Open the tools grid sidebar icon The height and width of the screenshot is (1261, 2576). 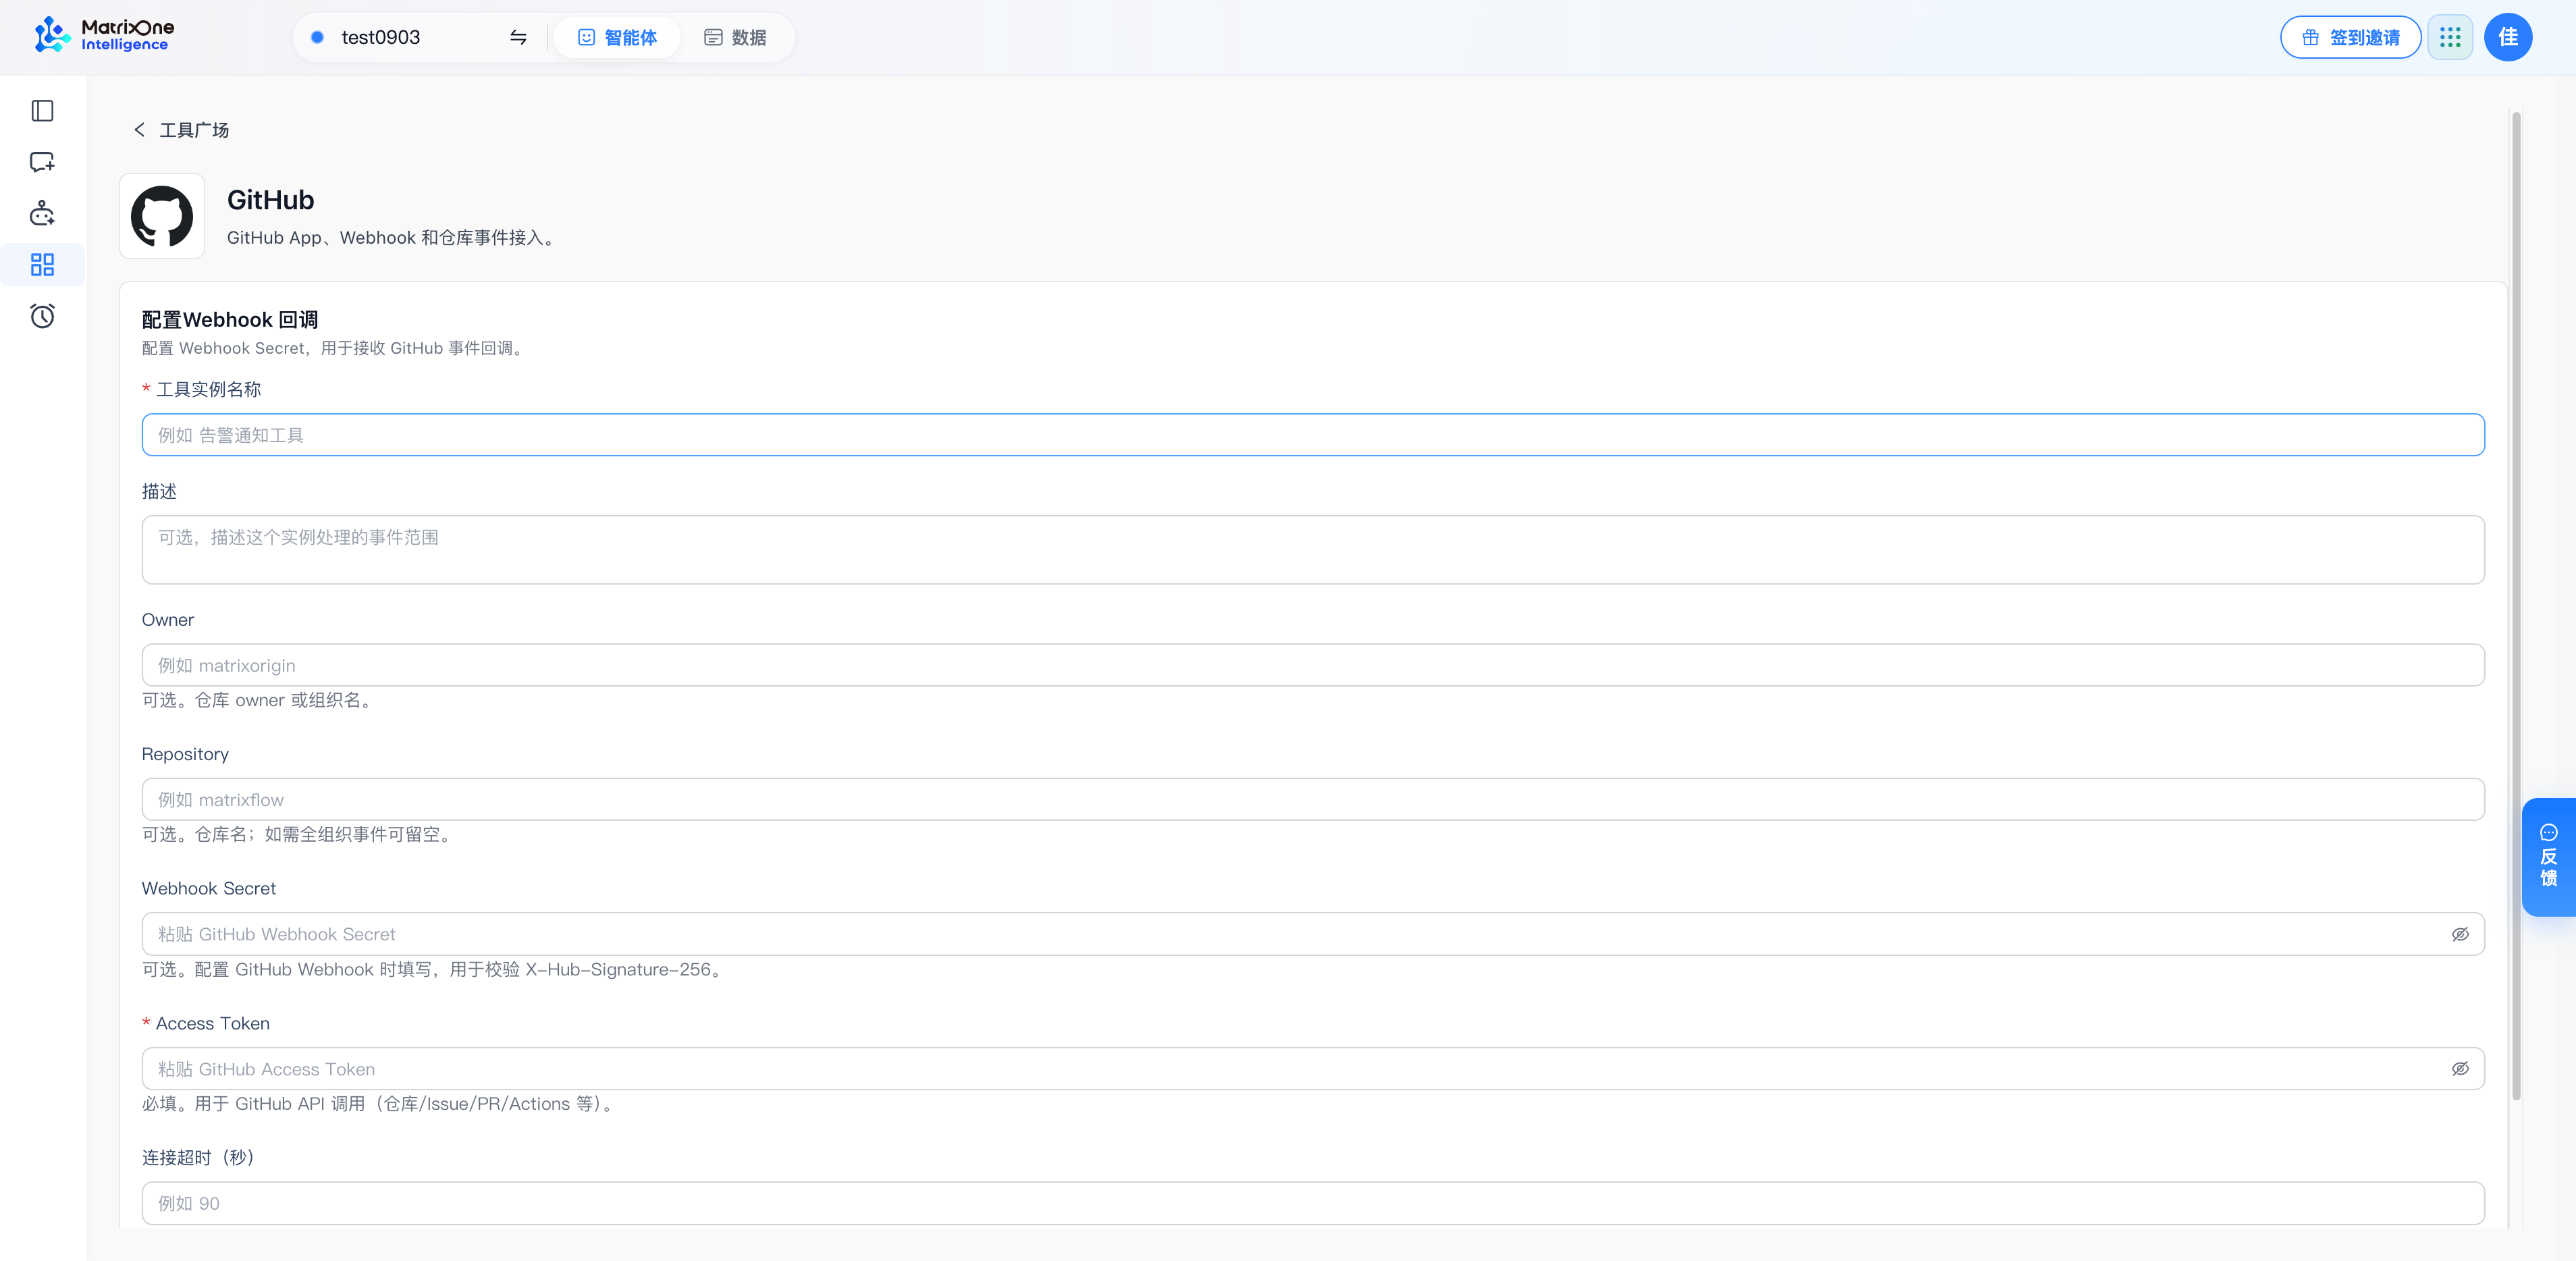tap(42, 265)
